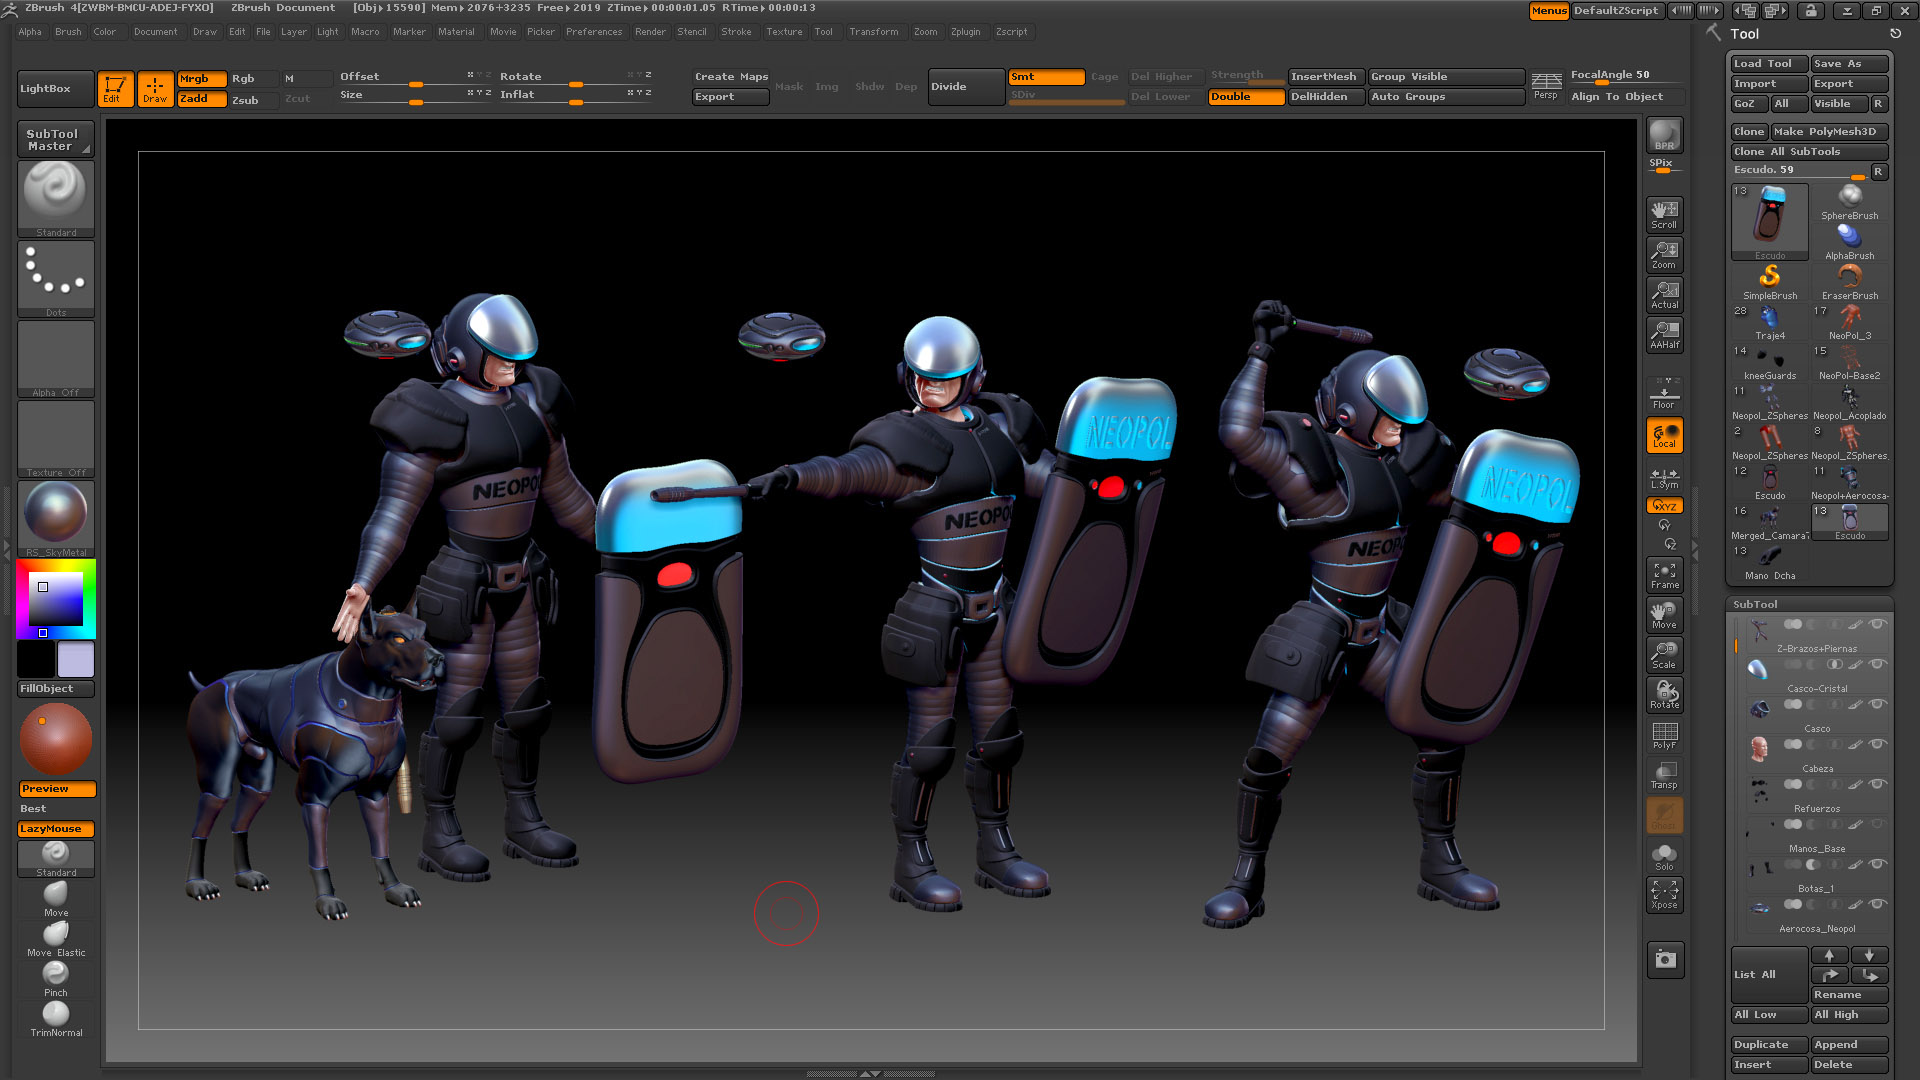
Task: Open the Transform menu
Action: 873,32
